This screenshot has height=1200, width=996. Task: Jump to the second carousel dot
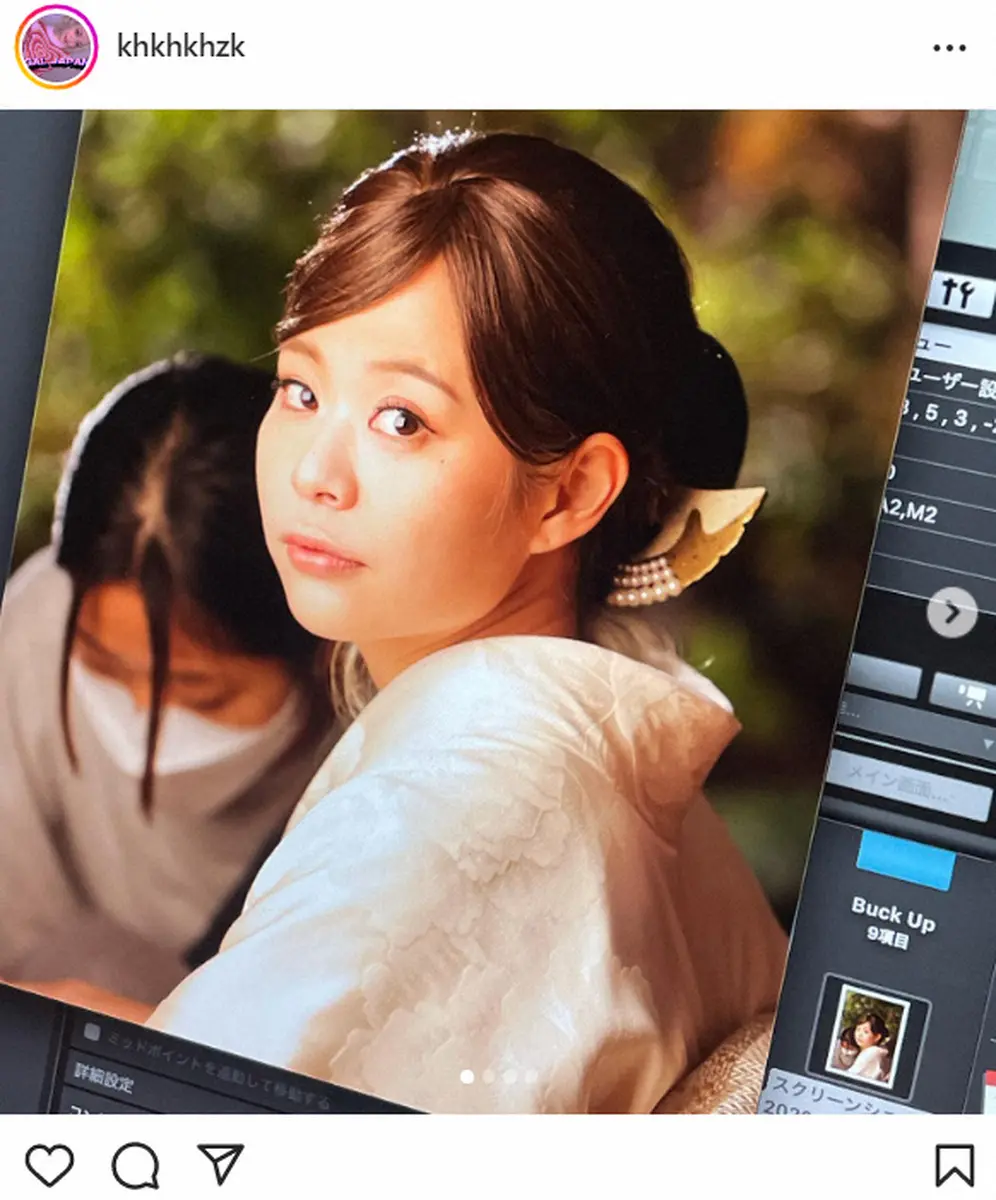(x=488, y=1076)
